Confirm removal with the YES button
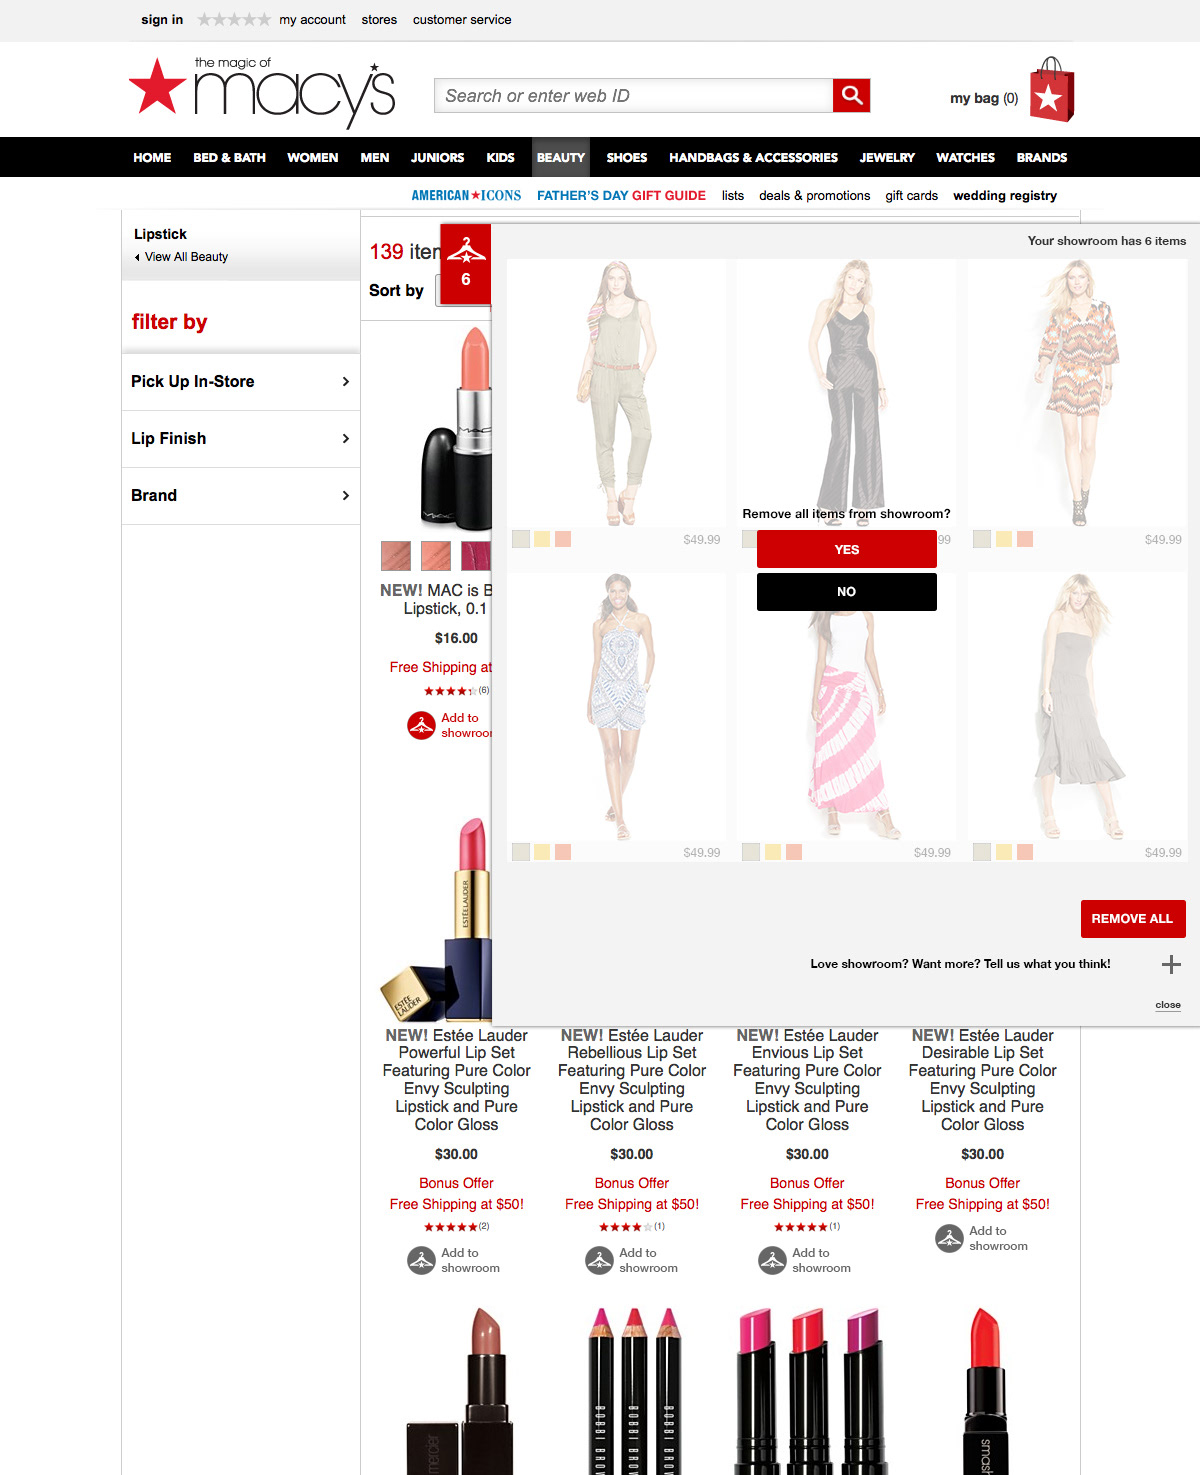 click(847, 549)
